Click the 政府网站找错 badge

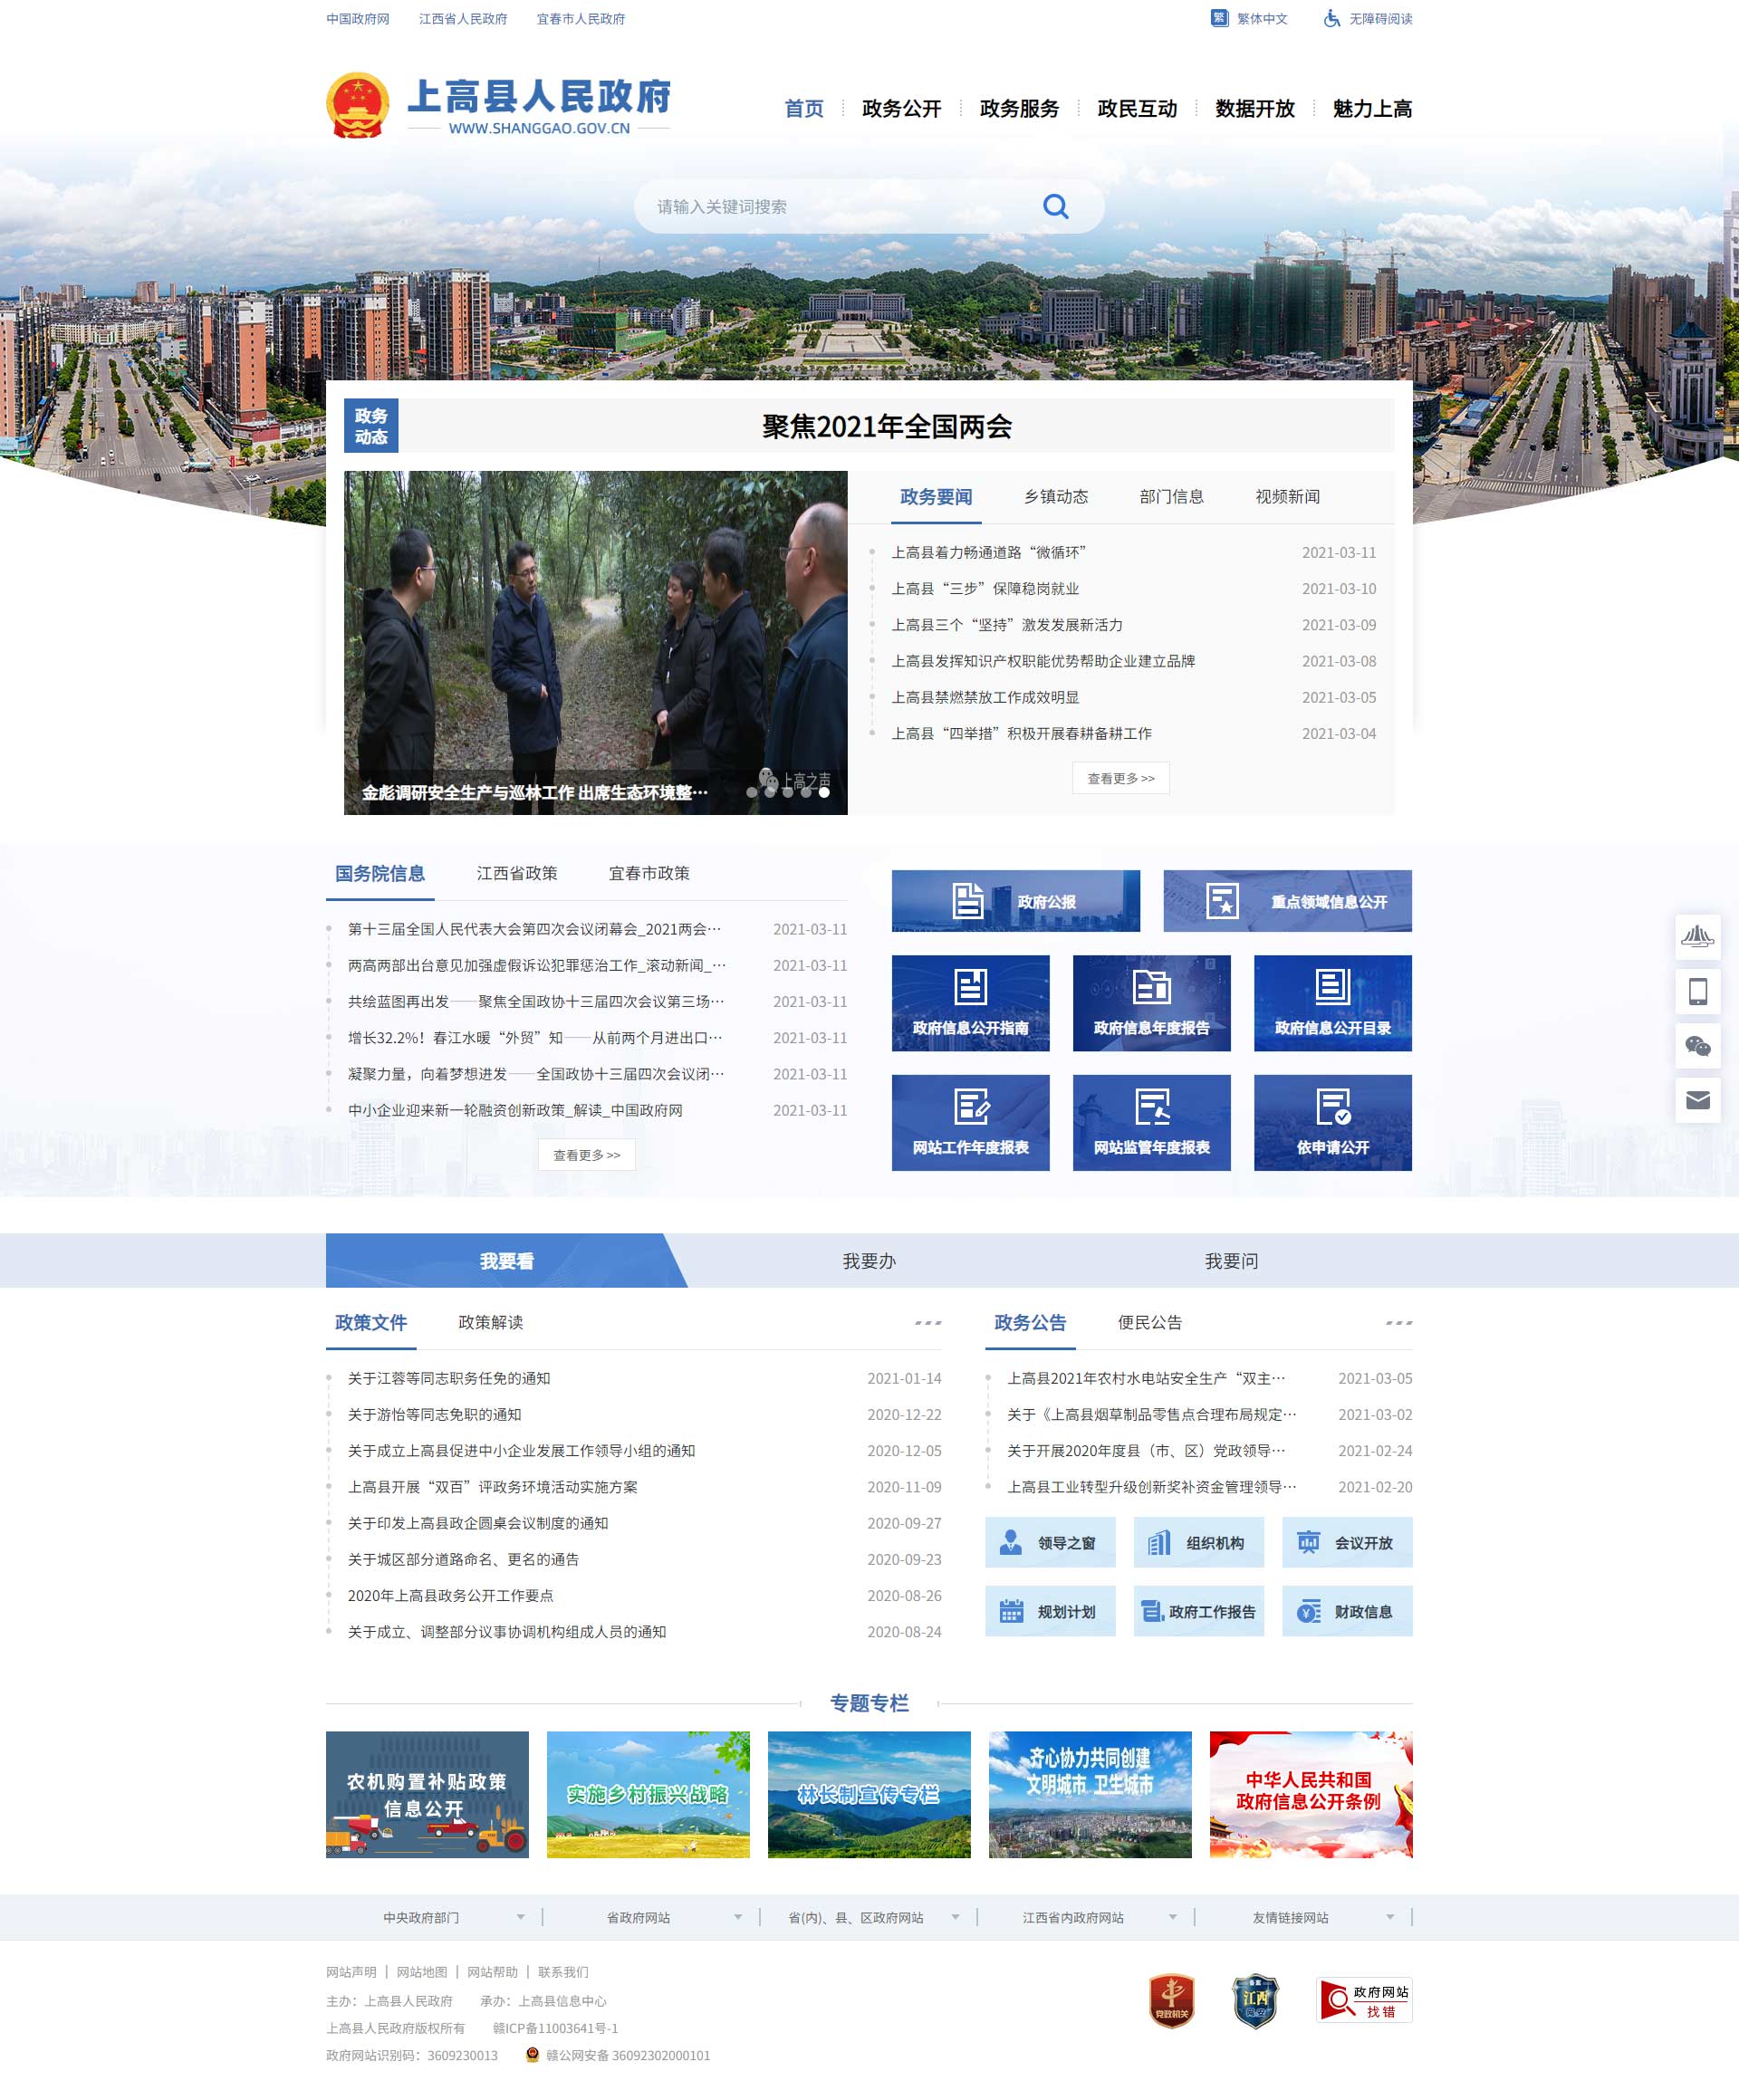(1365, 2000)
